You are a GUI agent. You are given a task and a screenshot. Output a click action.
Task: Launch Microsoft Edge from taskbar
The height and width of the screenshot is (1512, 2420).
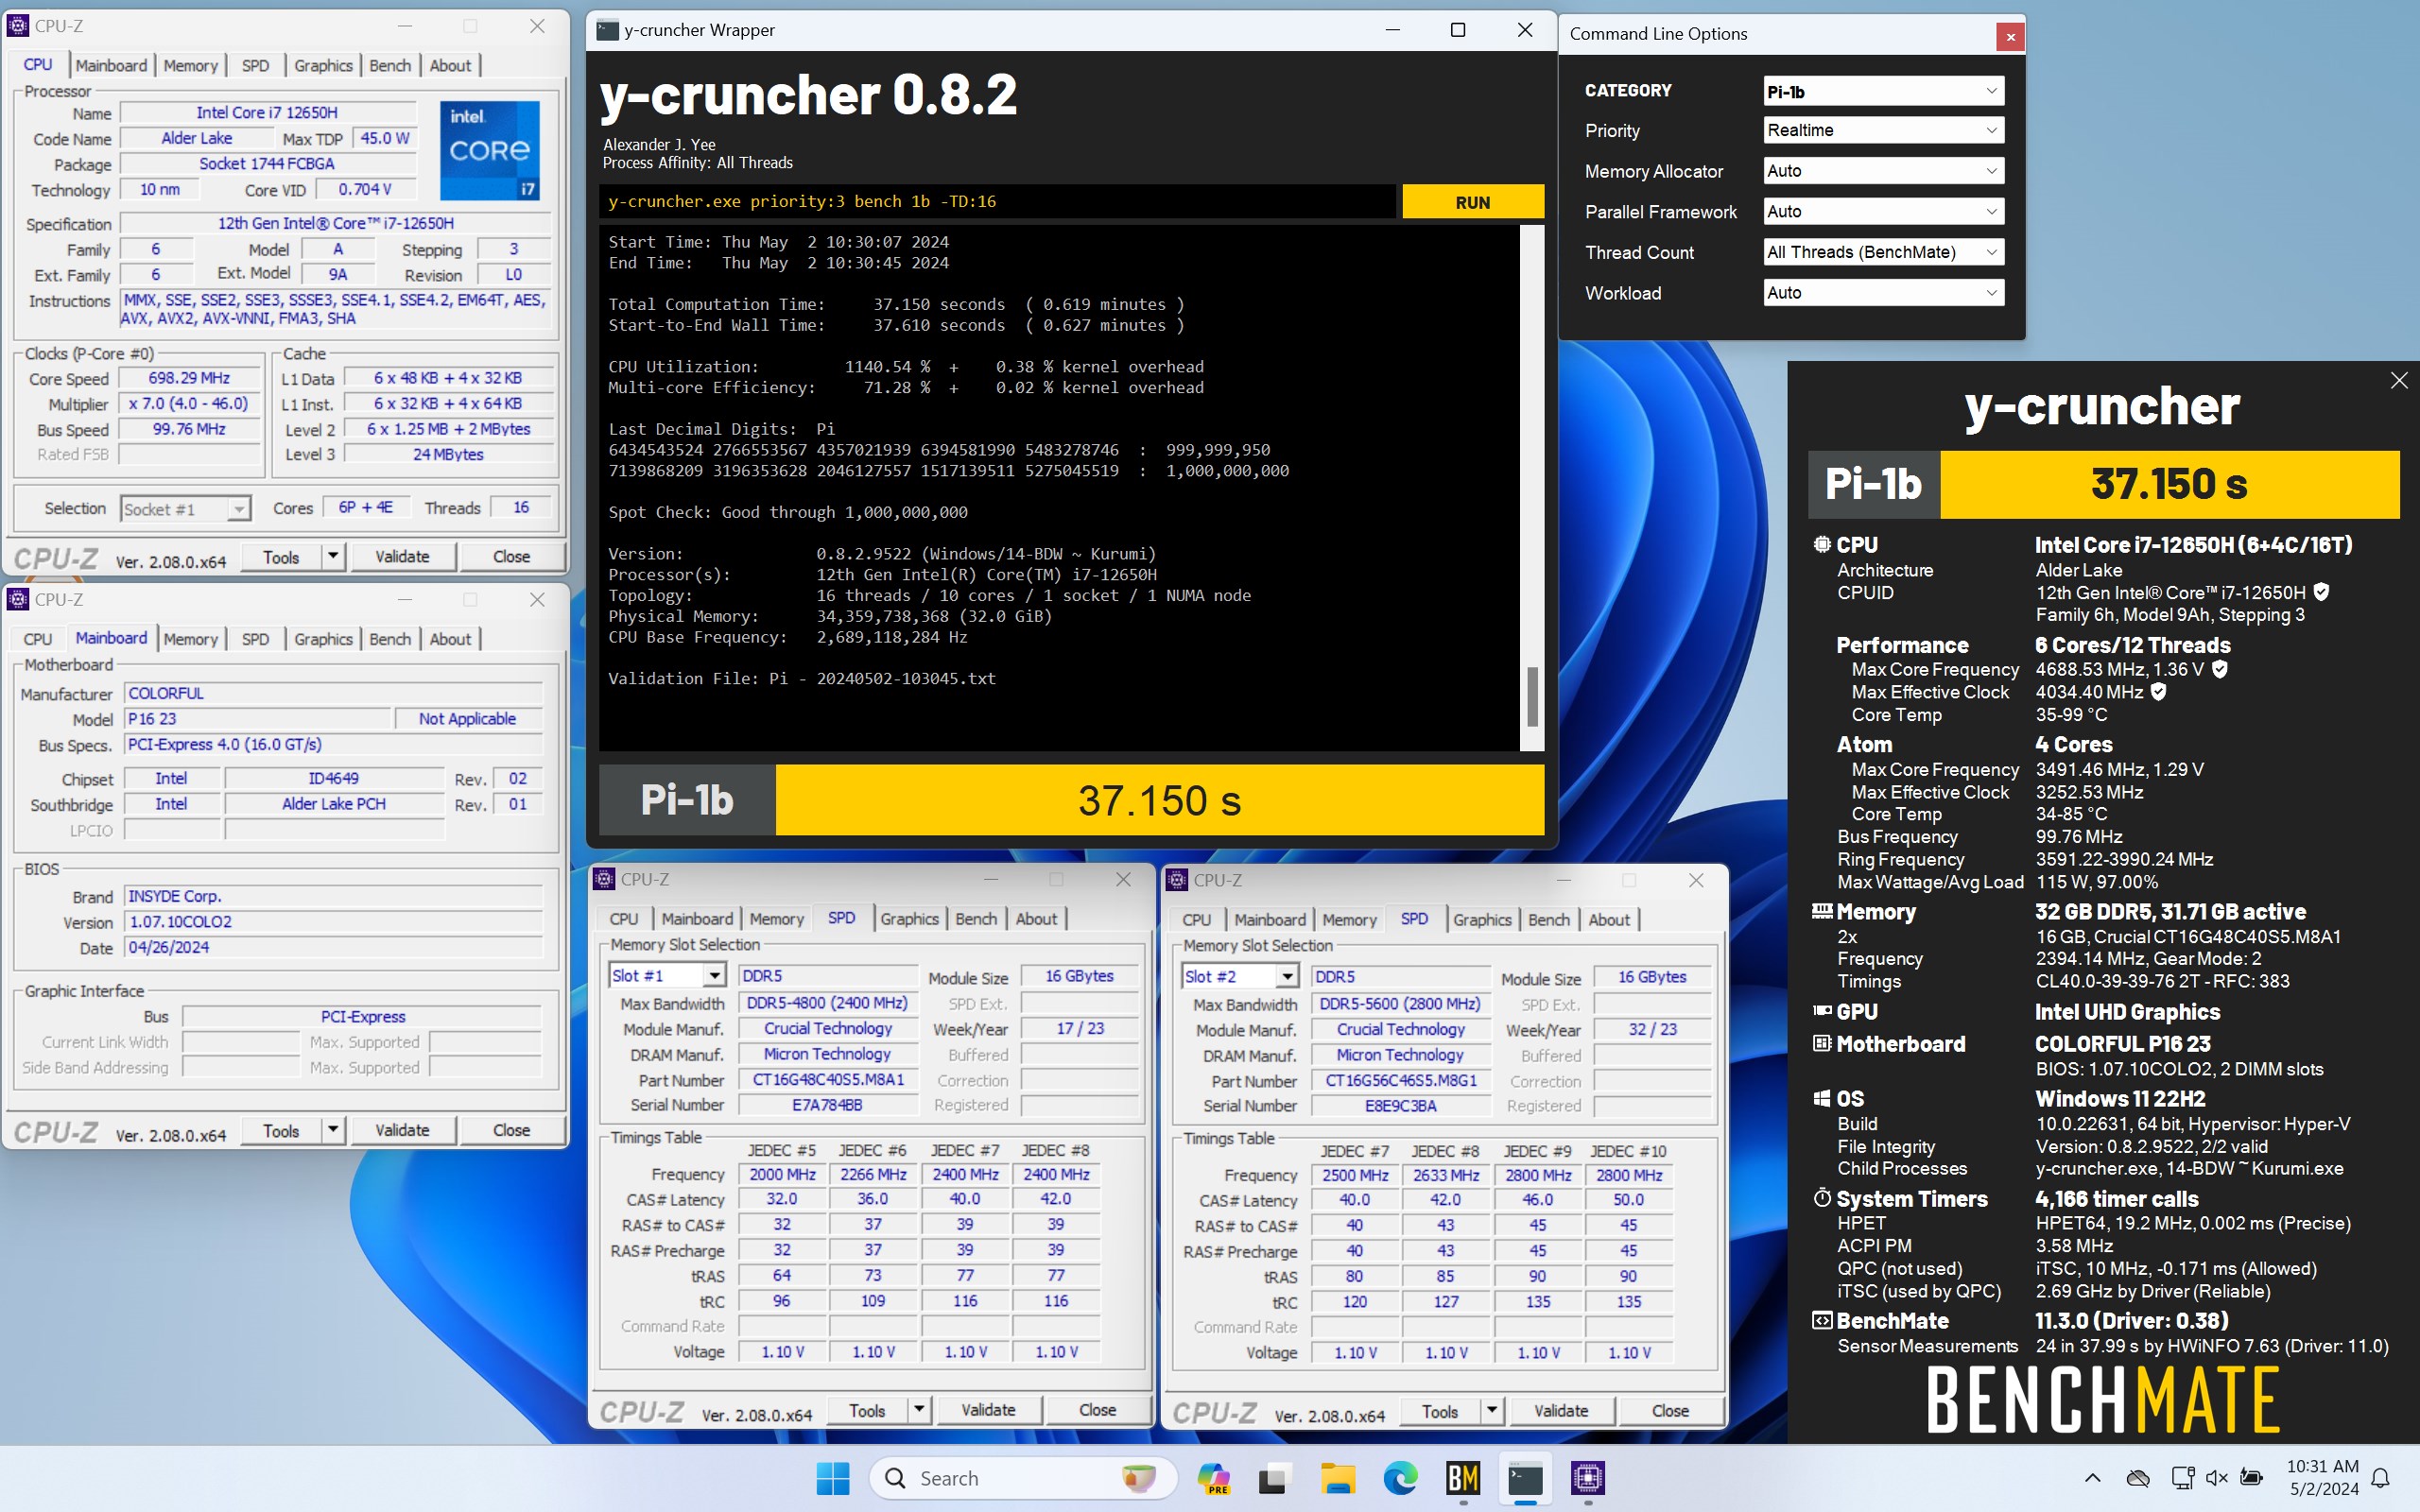(1400, 1478)
